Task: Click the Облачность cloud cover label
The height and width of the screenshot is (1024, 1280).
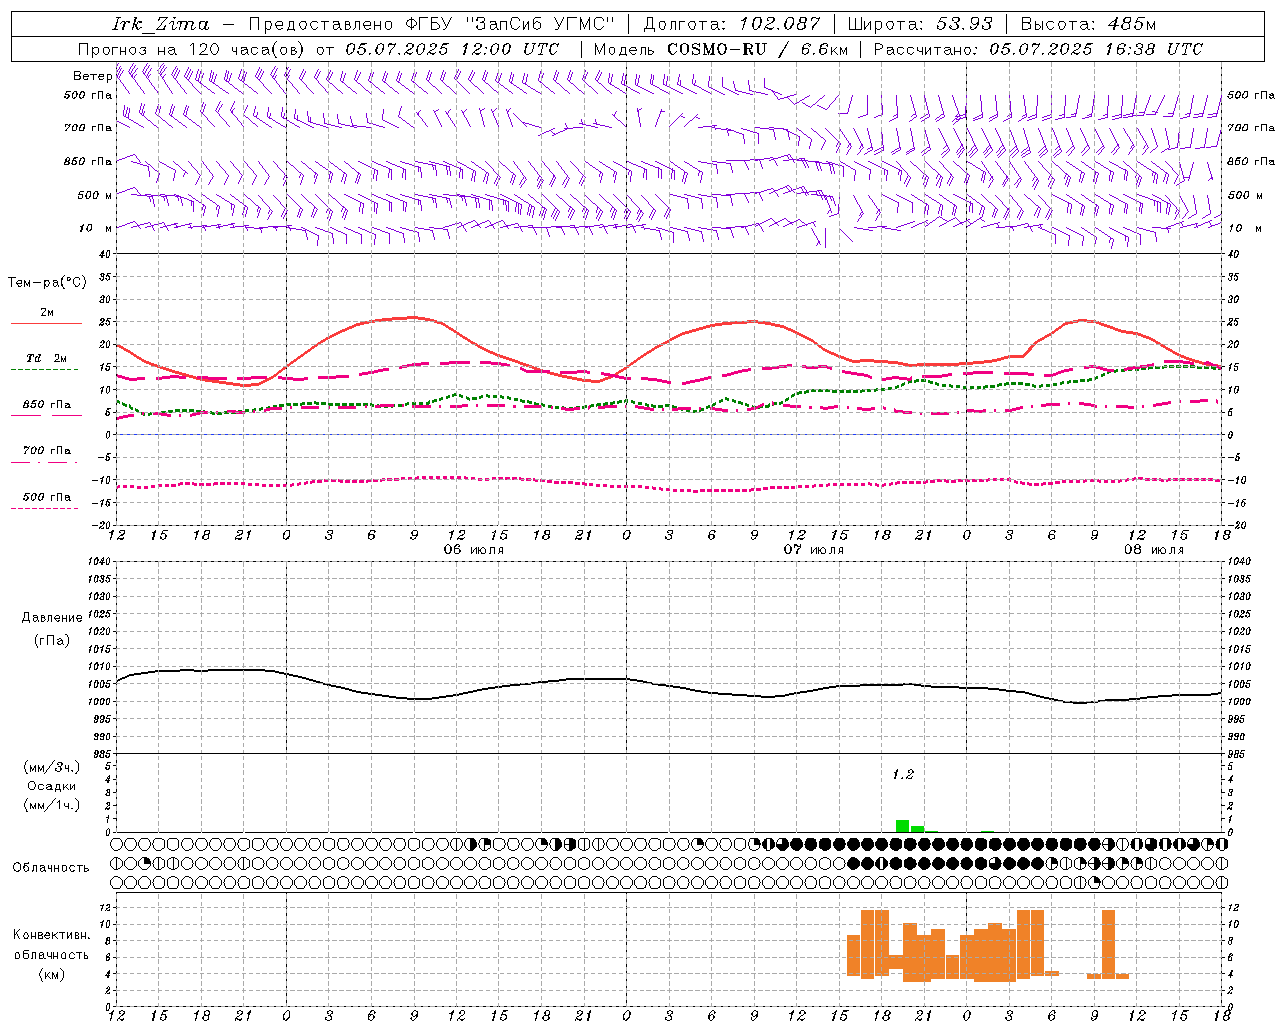Action: coord(51,867)
